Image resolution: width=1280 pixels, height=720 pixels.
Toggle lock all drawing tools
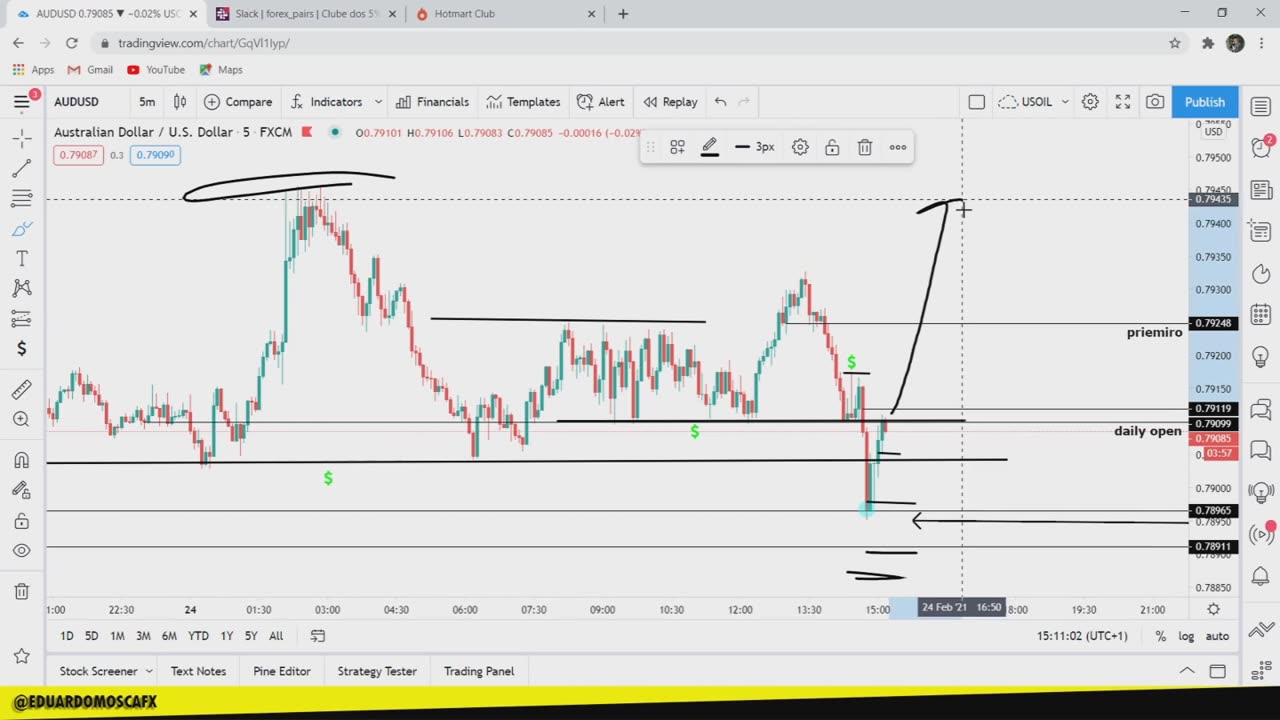[x=21, y=521]
